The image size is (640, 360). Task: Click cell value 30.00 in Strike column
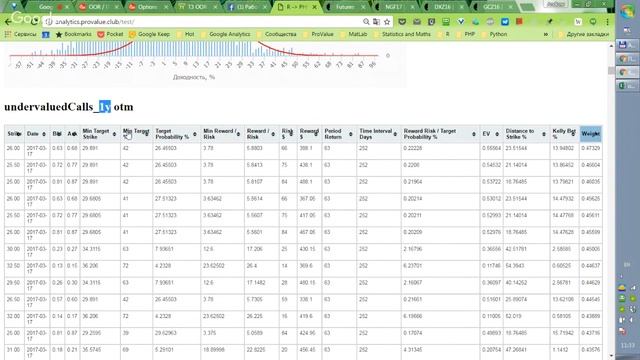coord(13,249)
